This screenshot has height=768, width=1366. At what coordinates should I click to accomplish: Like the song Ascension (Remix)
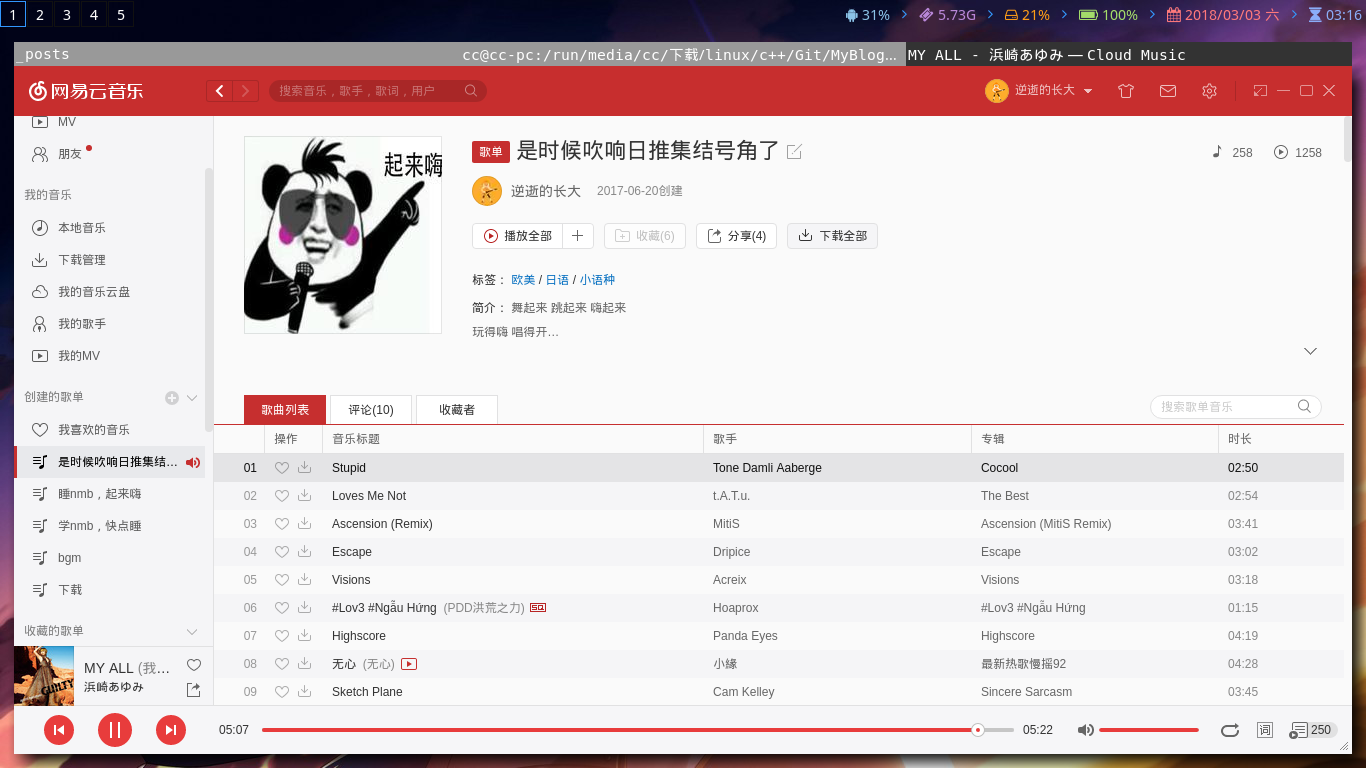[x=282, y=524]
